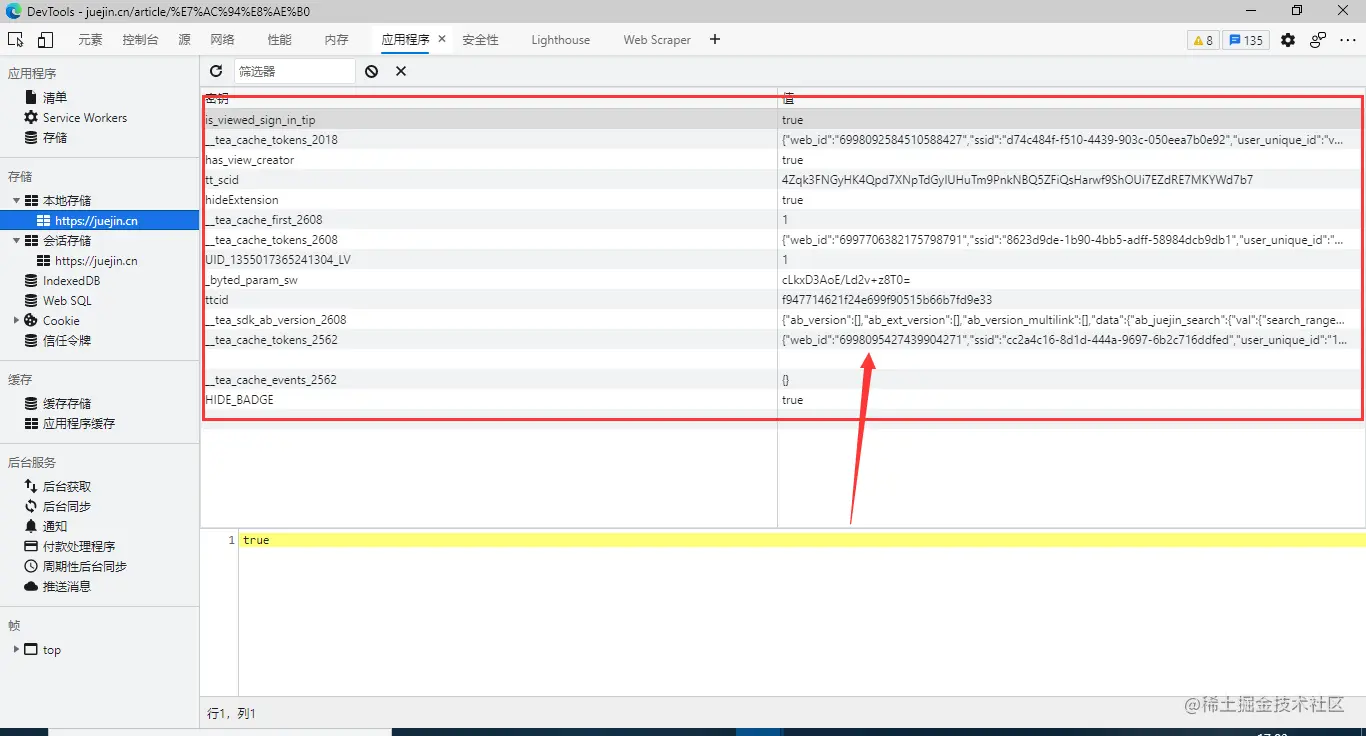Open Service Workers in the sidebar
Image resolution: width=1366 pixels, height=736 pixels.
click(85, 118)
